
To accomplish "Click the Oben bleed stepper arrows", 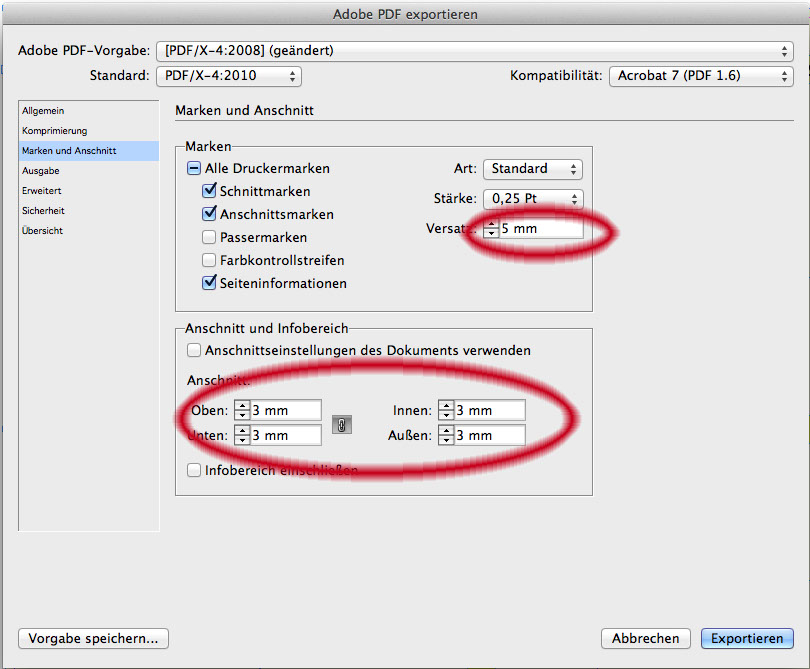I will click(242, 410).
